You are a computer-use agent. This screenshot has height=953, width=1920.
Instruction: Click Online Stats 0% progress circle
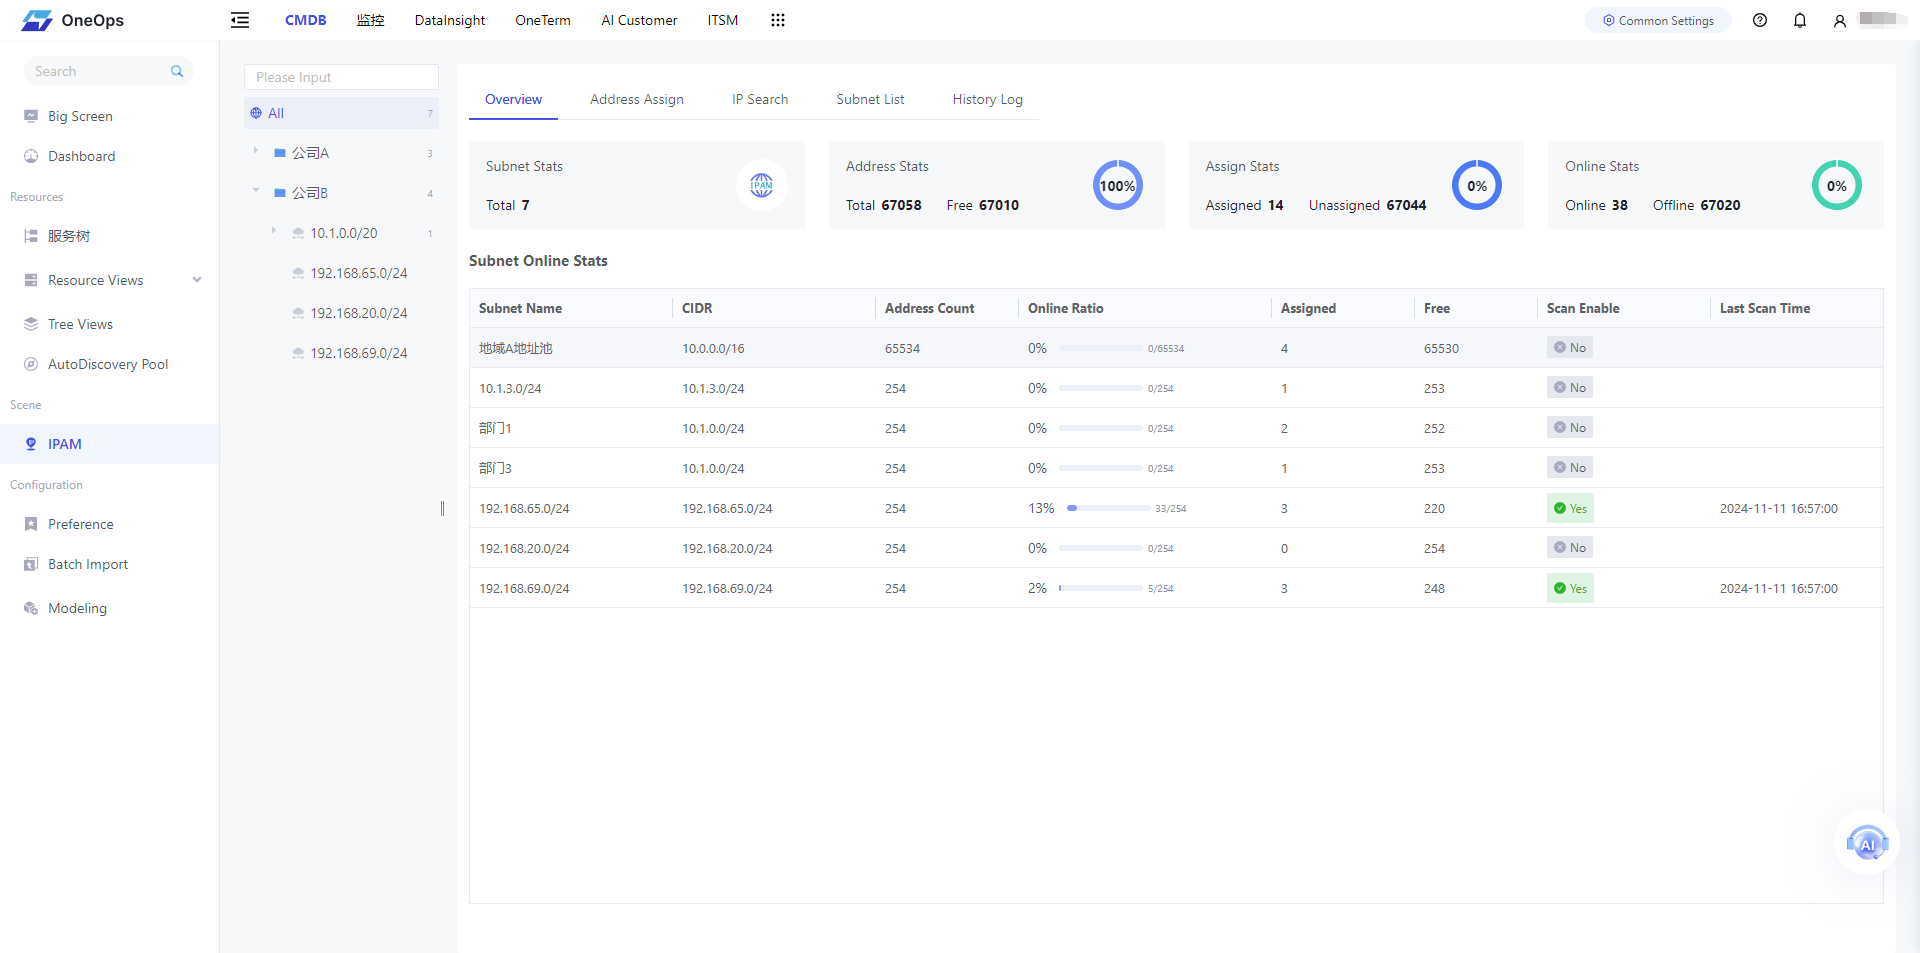[x=1837, y=185]
